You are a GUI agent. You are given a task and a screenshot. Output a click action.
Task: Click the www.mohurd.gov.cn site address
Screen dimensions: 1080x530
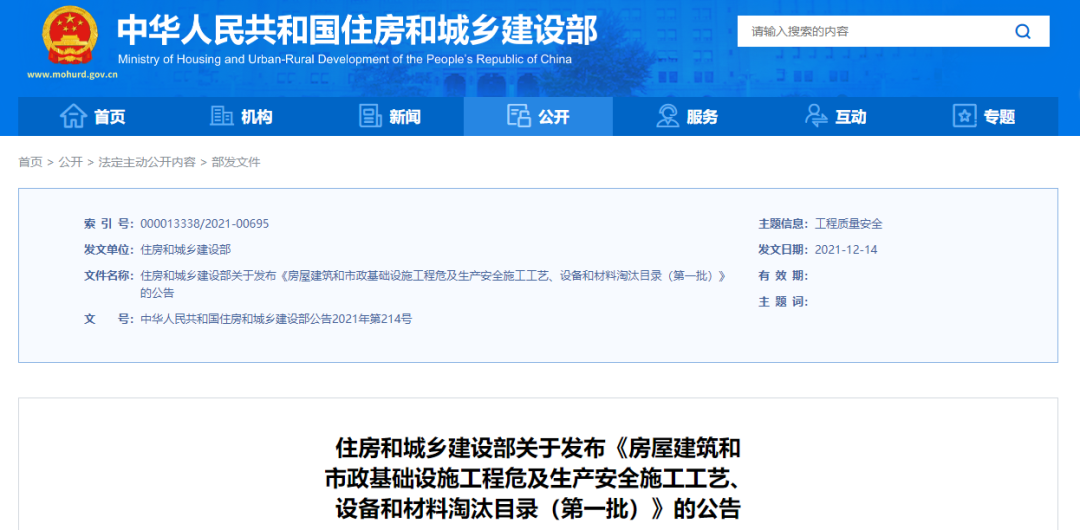72,74
